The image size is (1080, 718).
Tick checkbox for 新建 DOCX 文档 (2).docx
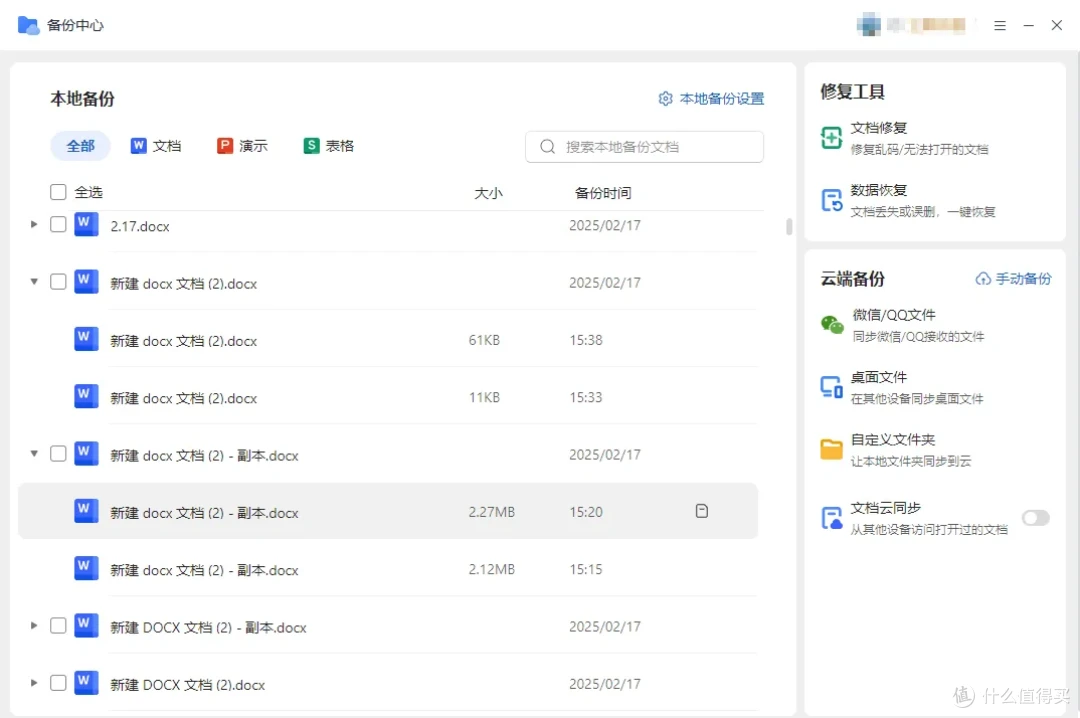point(59,683)
